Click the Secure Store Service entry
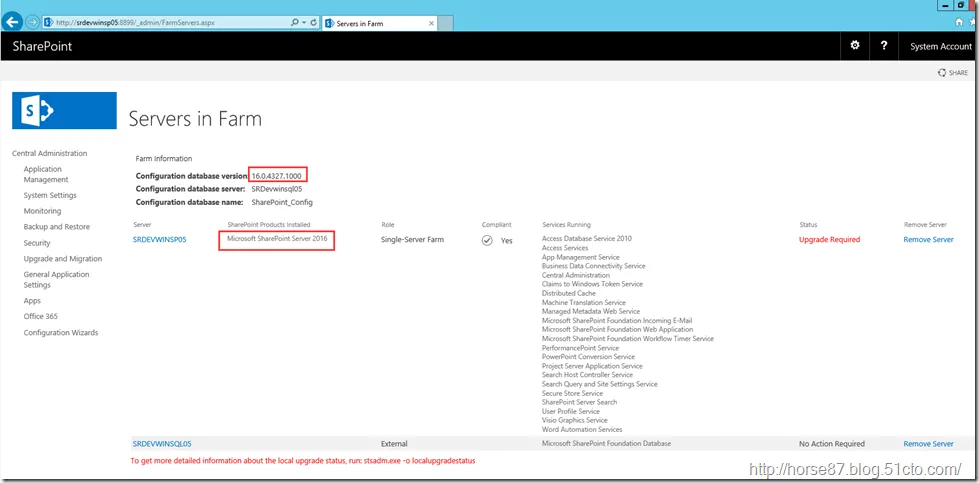 click(x=572, y=393)
